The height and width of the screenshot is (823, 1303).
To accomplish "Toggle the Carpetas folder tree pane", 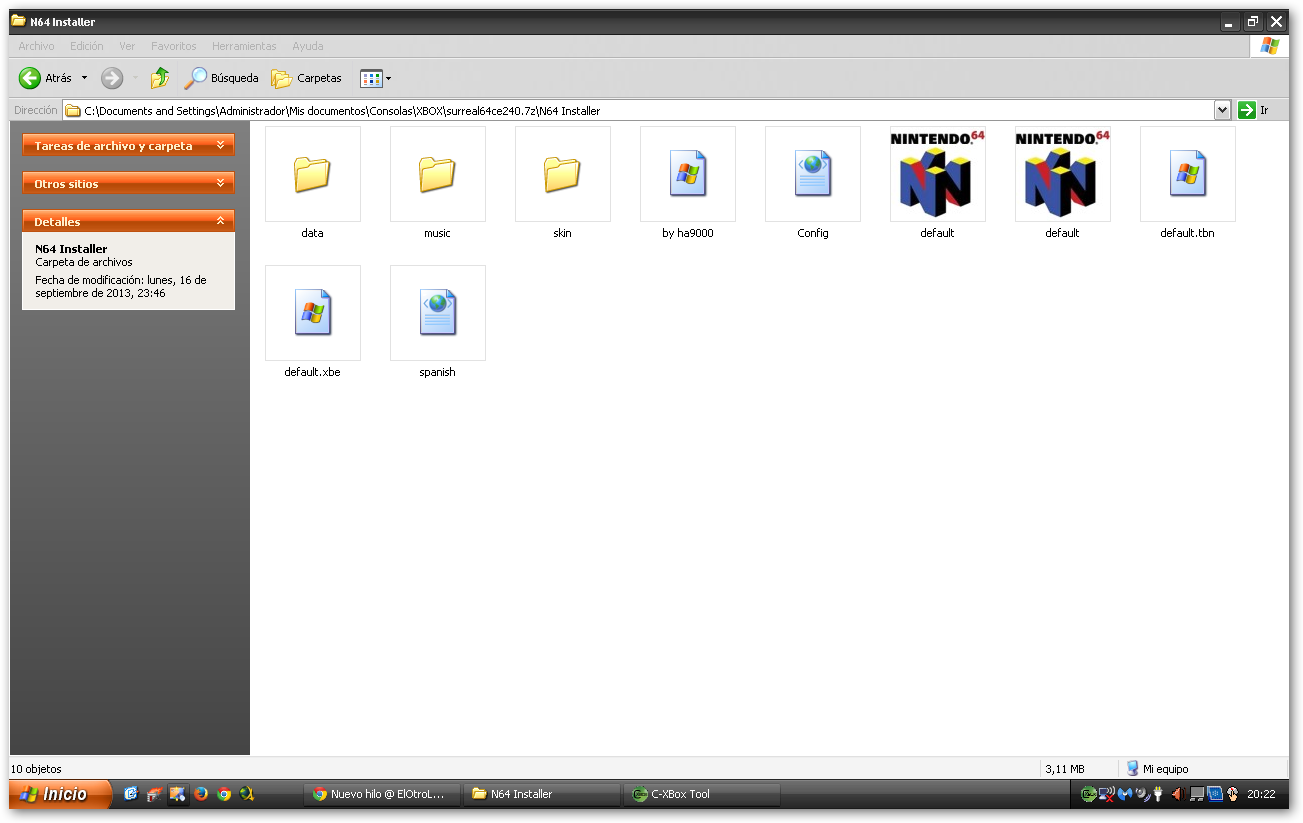I will click(307, 78).
